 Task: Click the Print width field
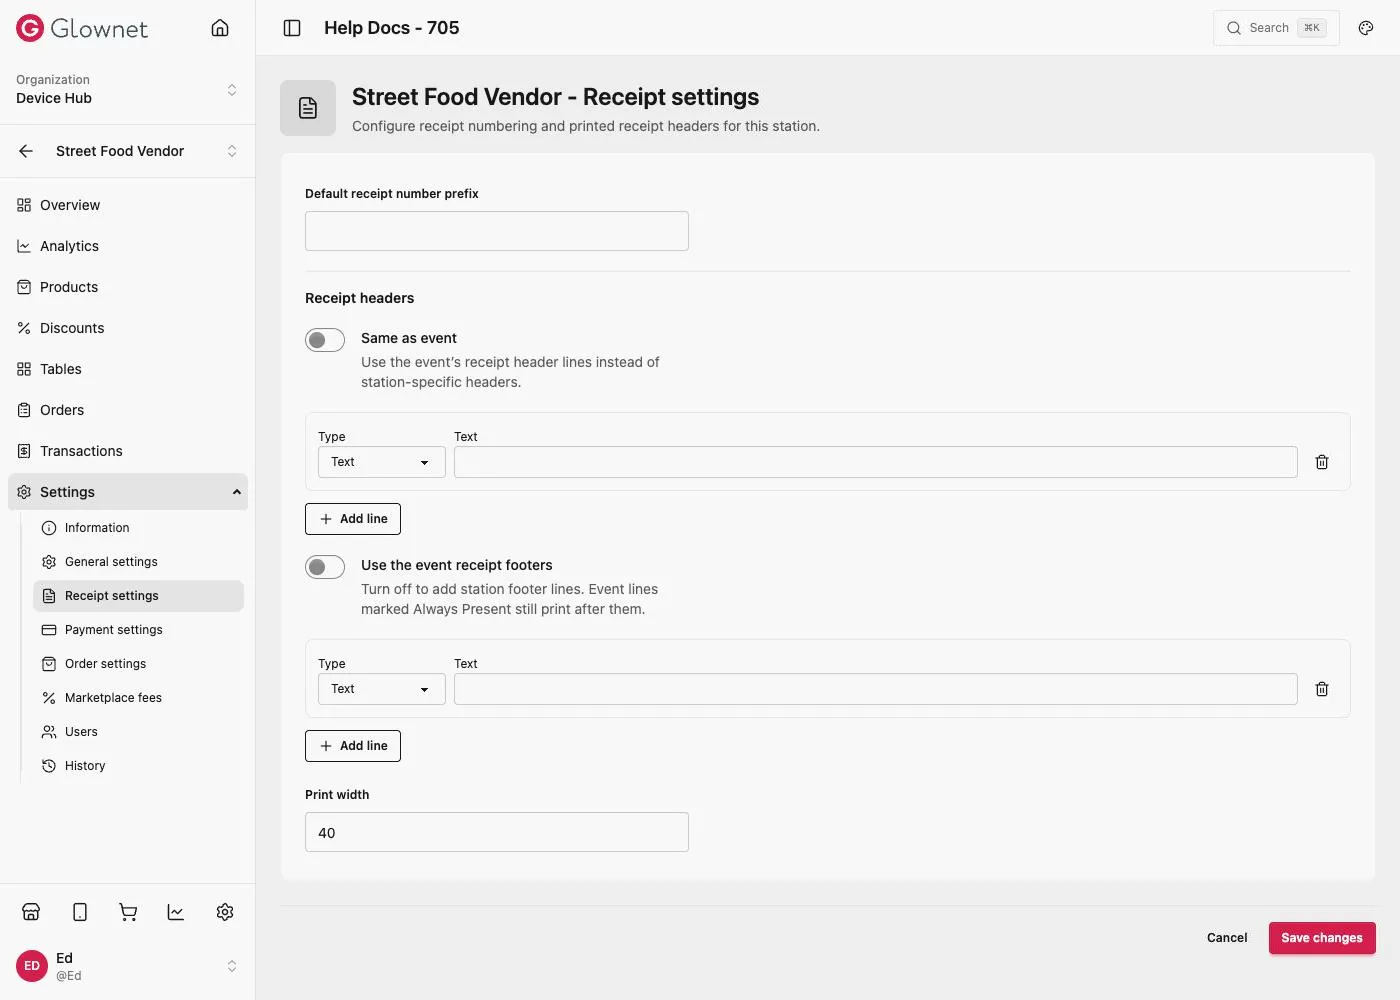coord(497,832)
